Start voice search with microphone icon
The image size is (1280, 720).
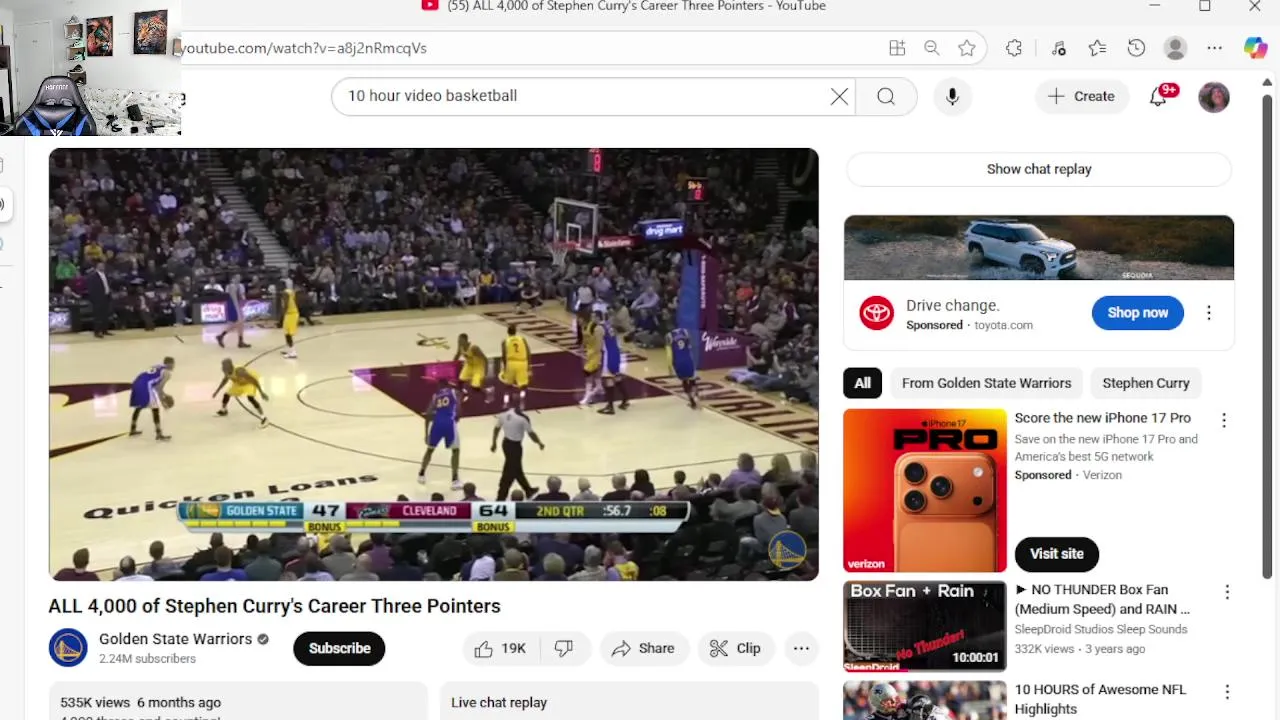click(952, 96)
